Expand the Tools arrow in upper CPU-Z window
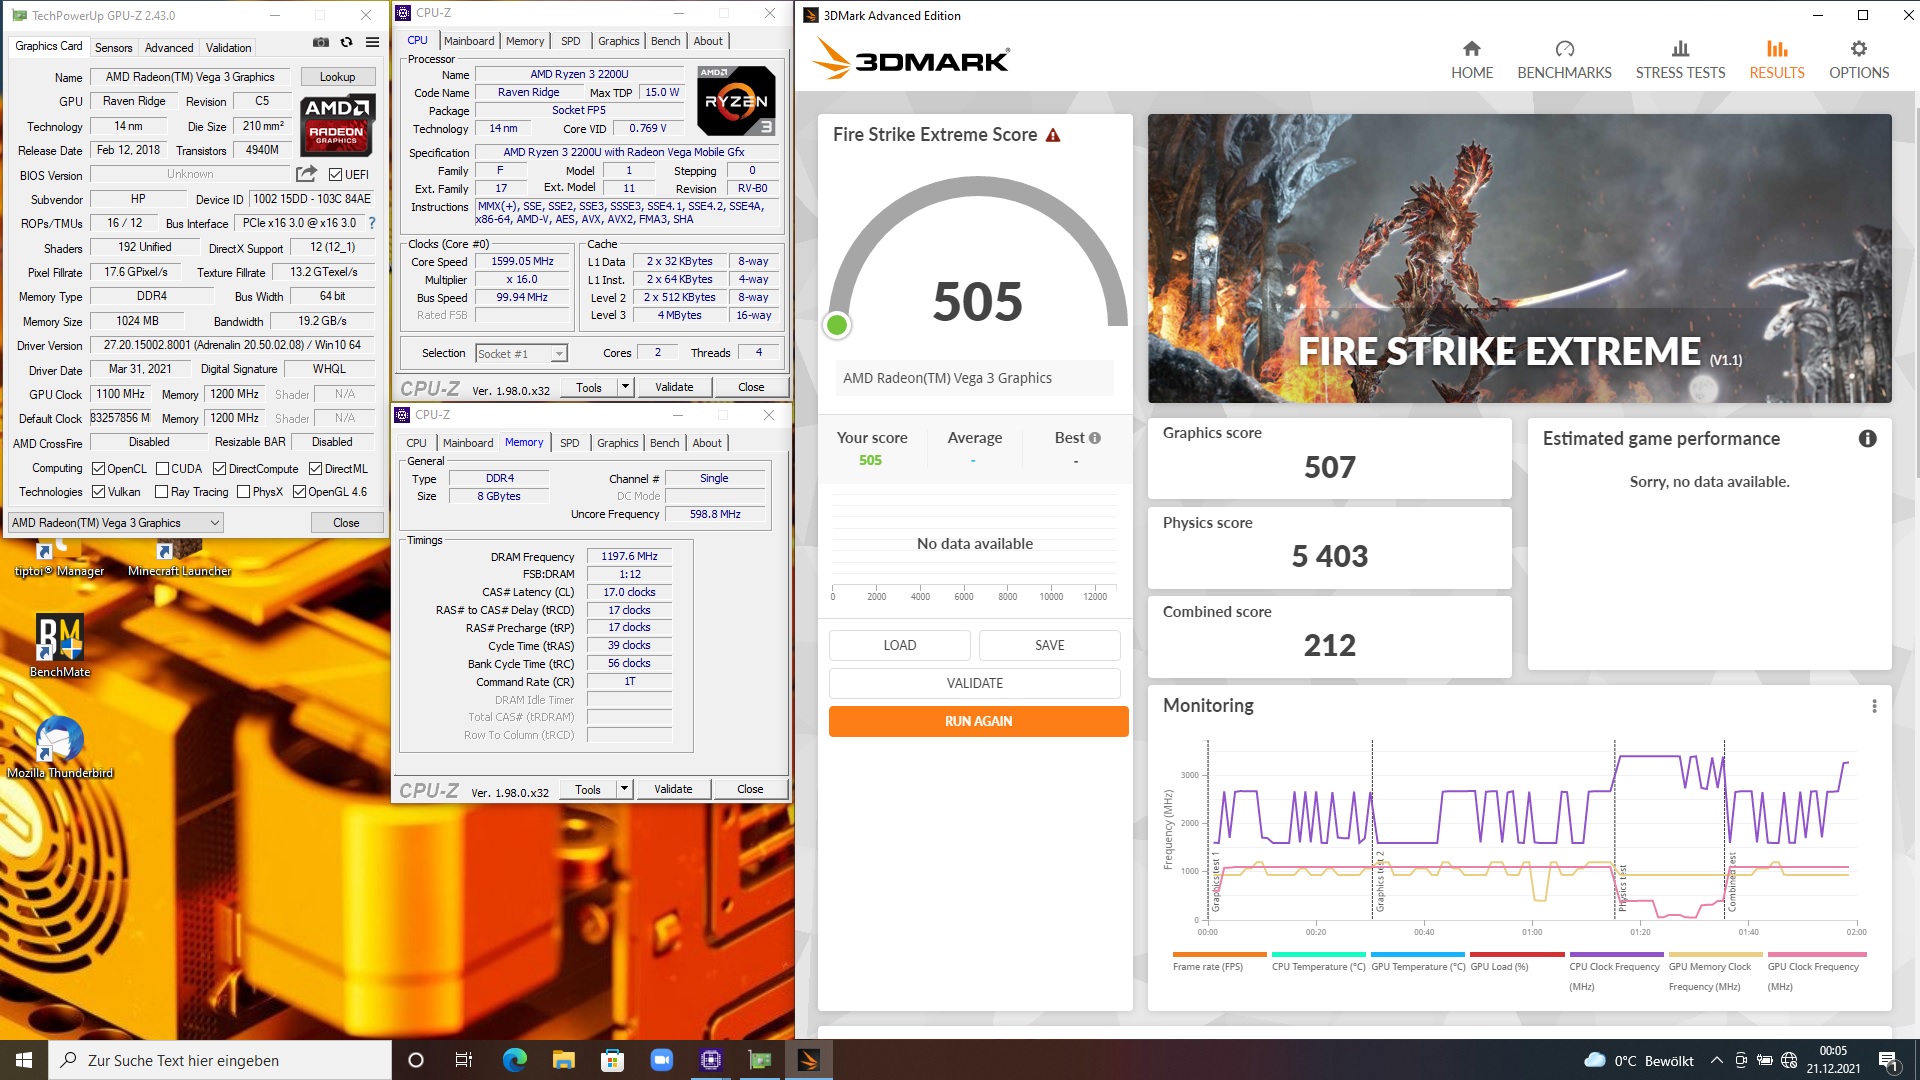 click(625, 387)
